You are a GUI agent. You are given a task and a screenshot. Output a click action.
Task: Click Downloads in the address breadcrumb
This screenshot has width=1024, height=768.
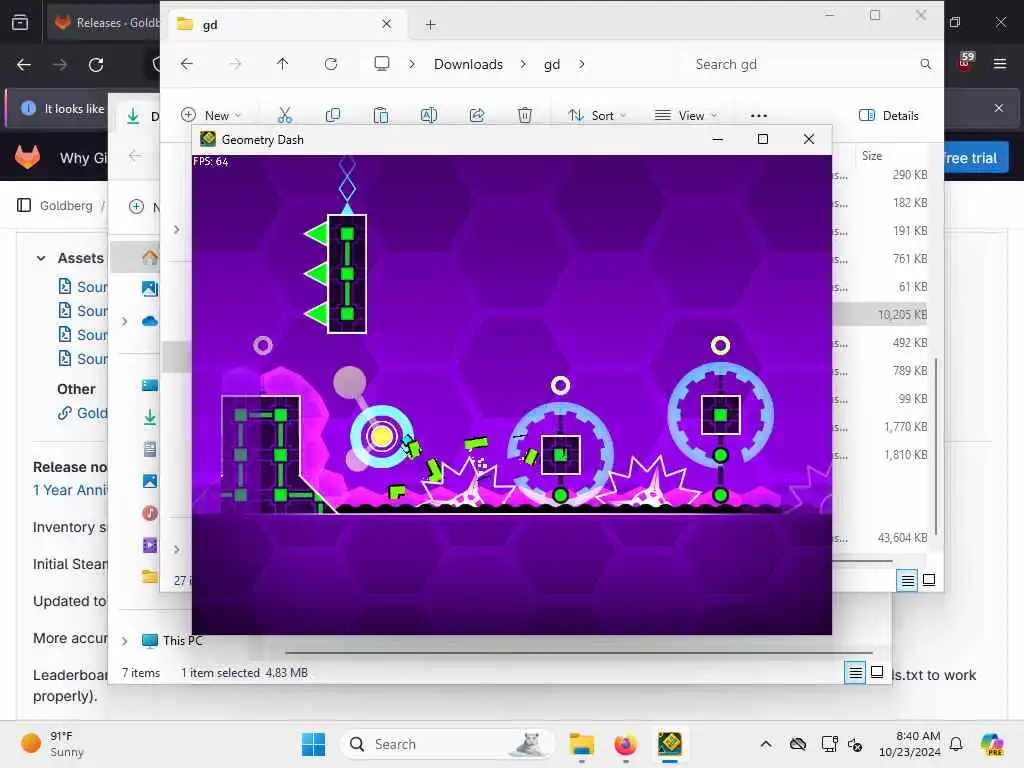468,64
